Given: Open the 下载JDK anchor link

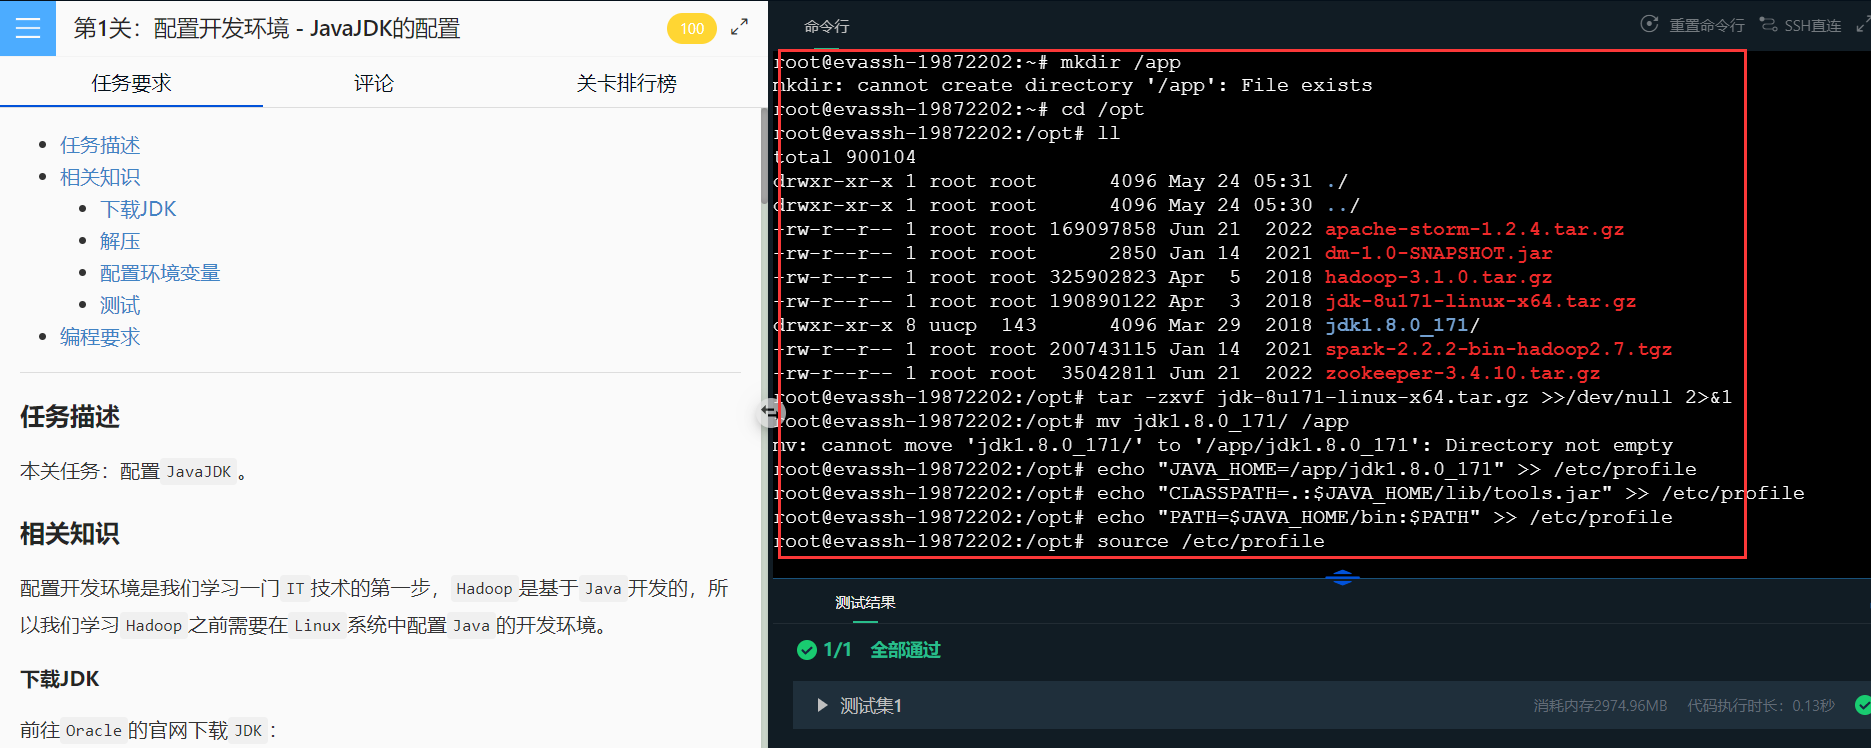Looking at the screenshot, I should (138, 209).
